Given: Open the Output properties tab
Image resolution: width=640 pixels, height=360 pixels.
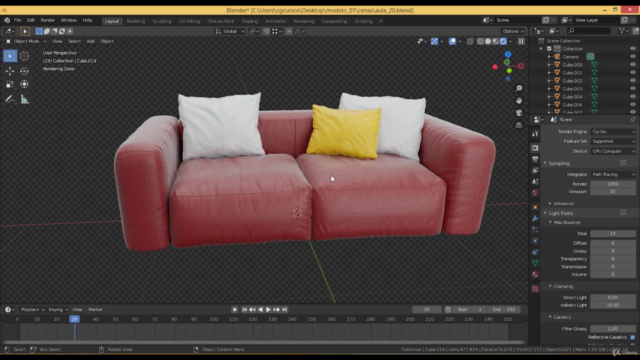Looking at the screenshot, I should point(535,159).
